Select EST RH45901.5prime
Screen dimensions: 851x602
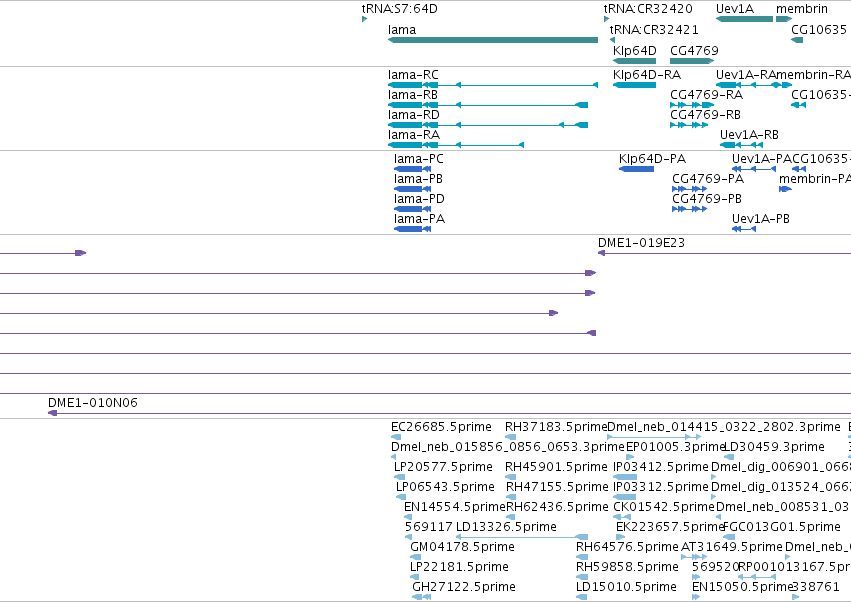tap(510, 477)
